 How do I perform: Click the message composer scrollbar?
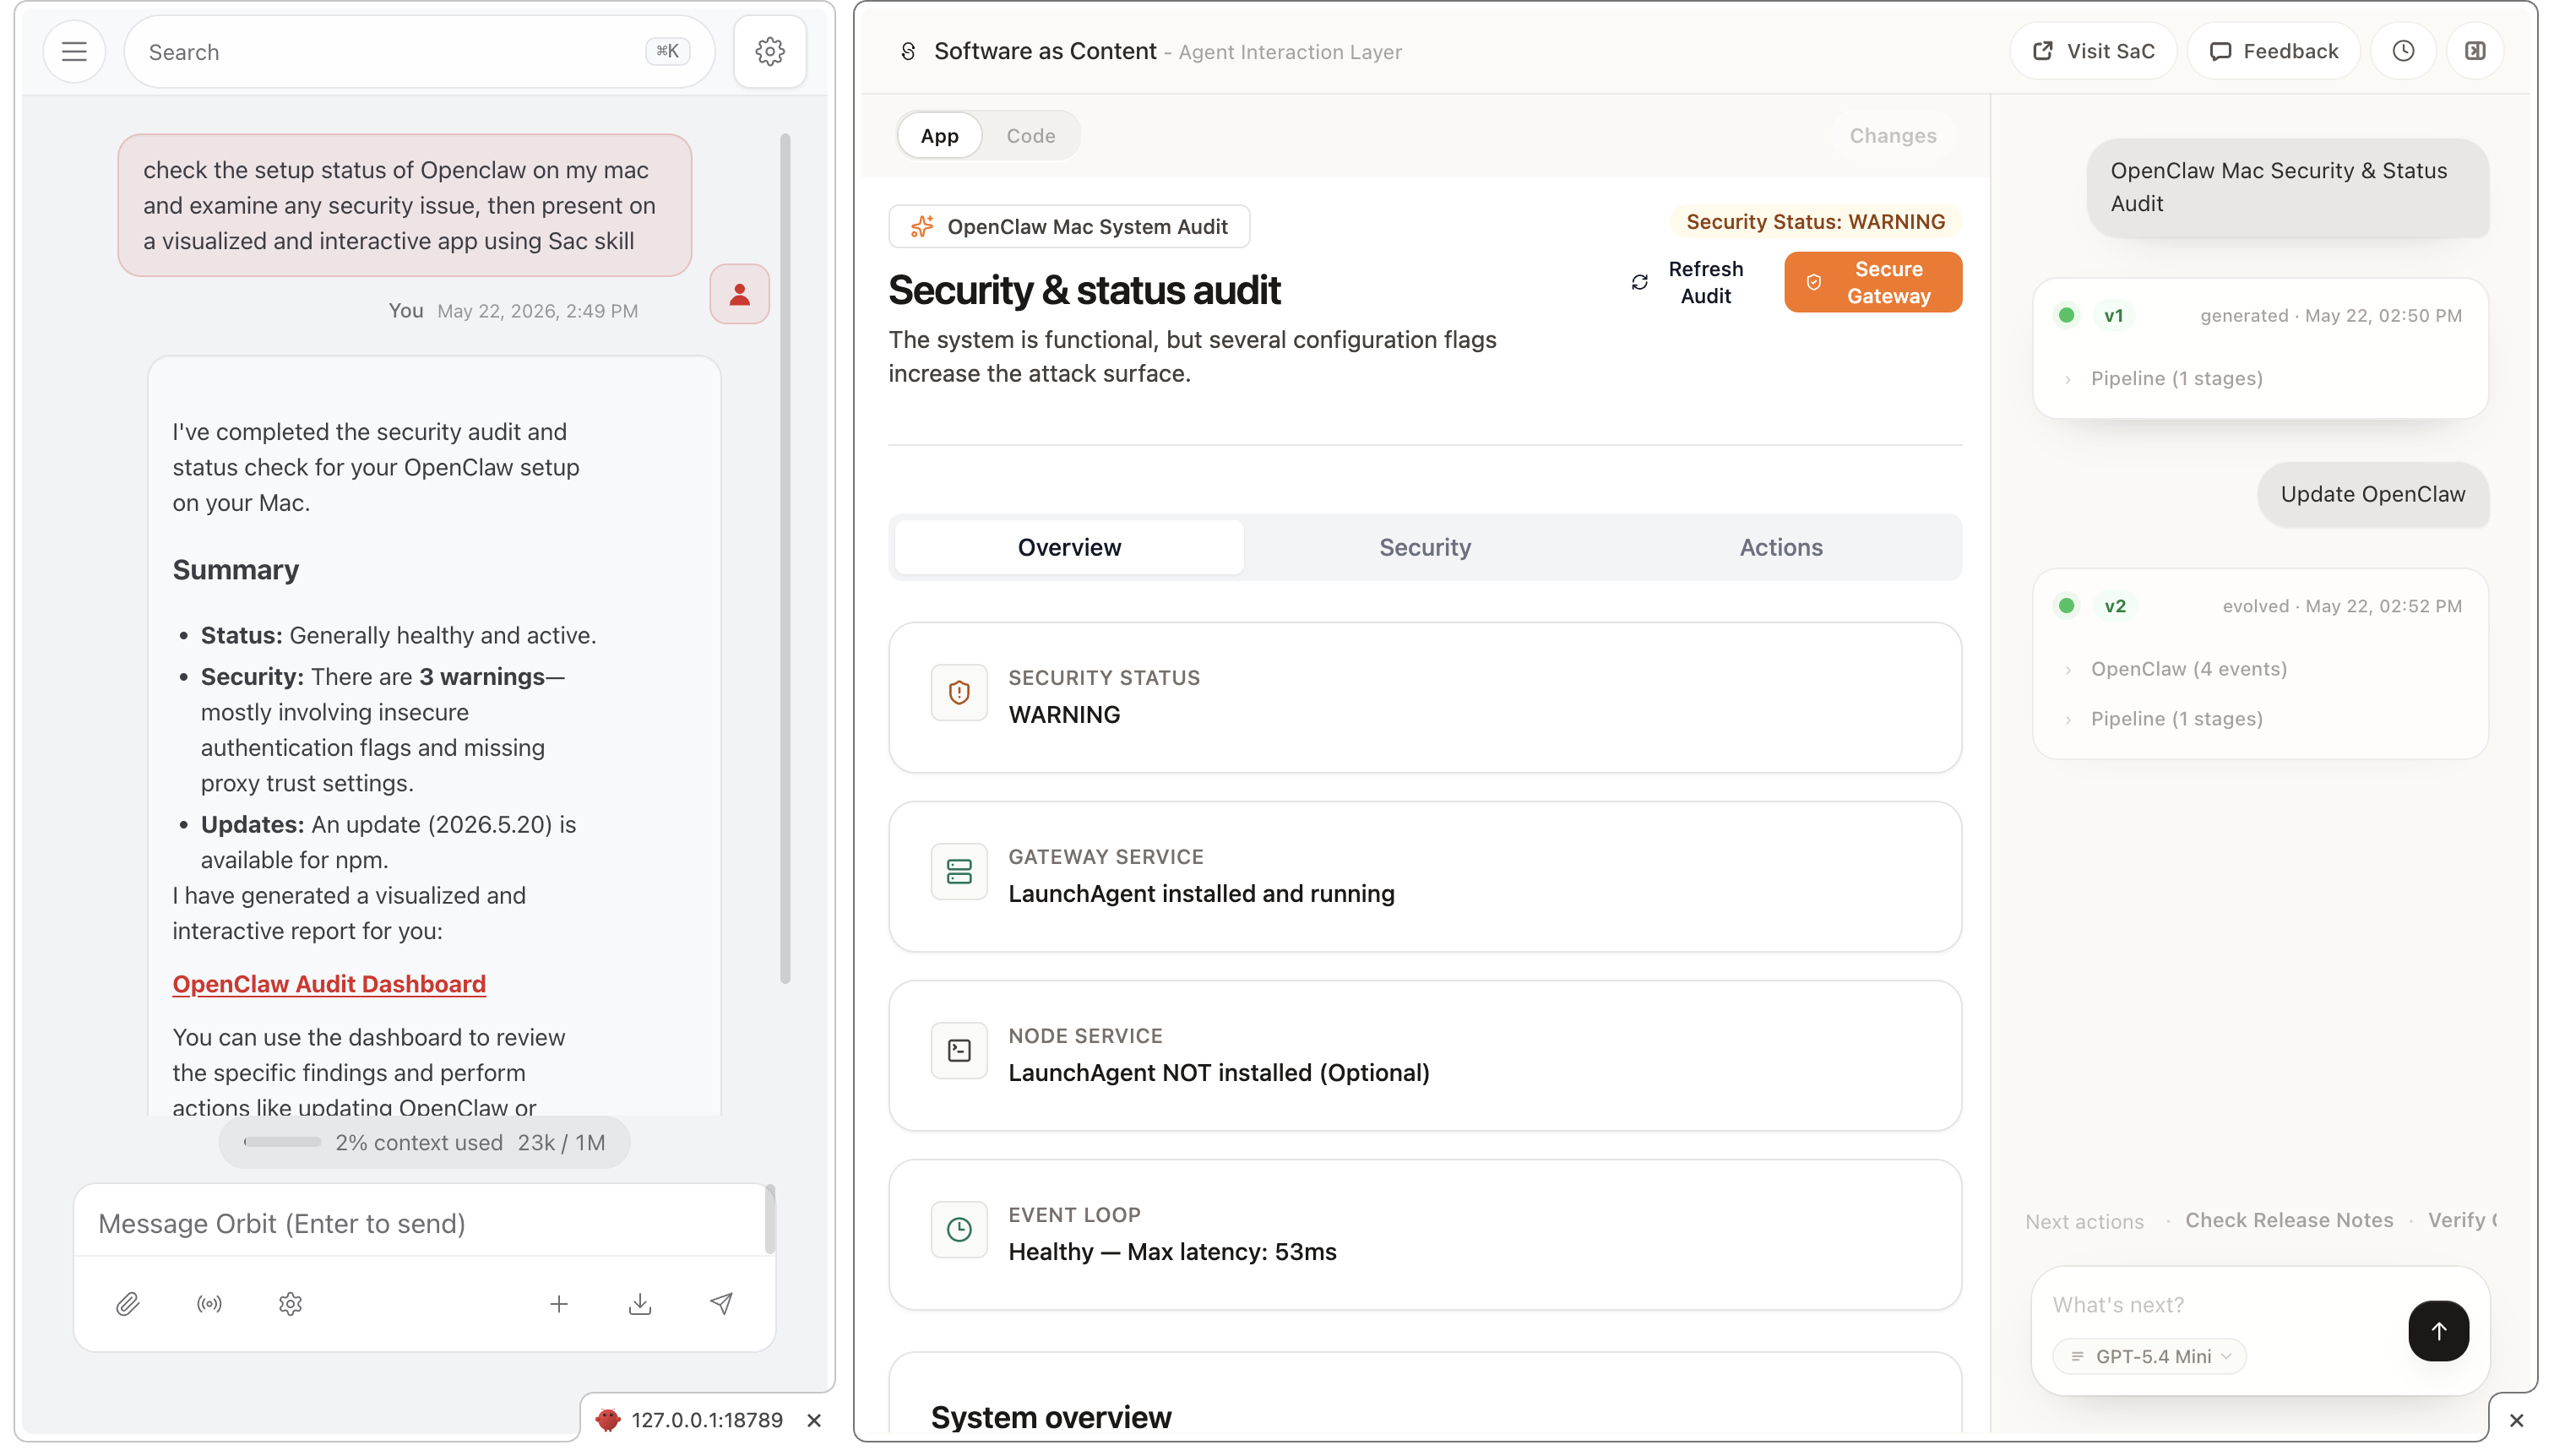769,1219
